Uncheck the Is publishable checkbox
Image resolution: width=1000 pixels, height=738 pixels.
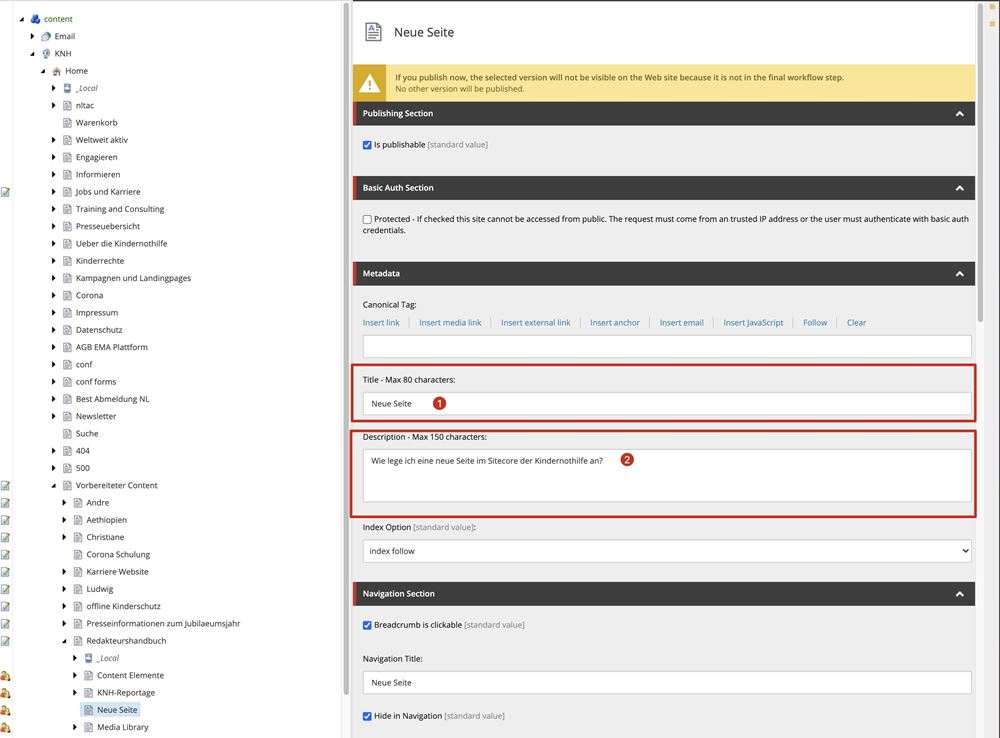[x=367, y=145]
